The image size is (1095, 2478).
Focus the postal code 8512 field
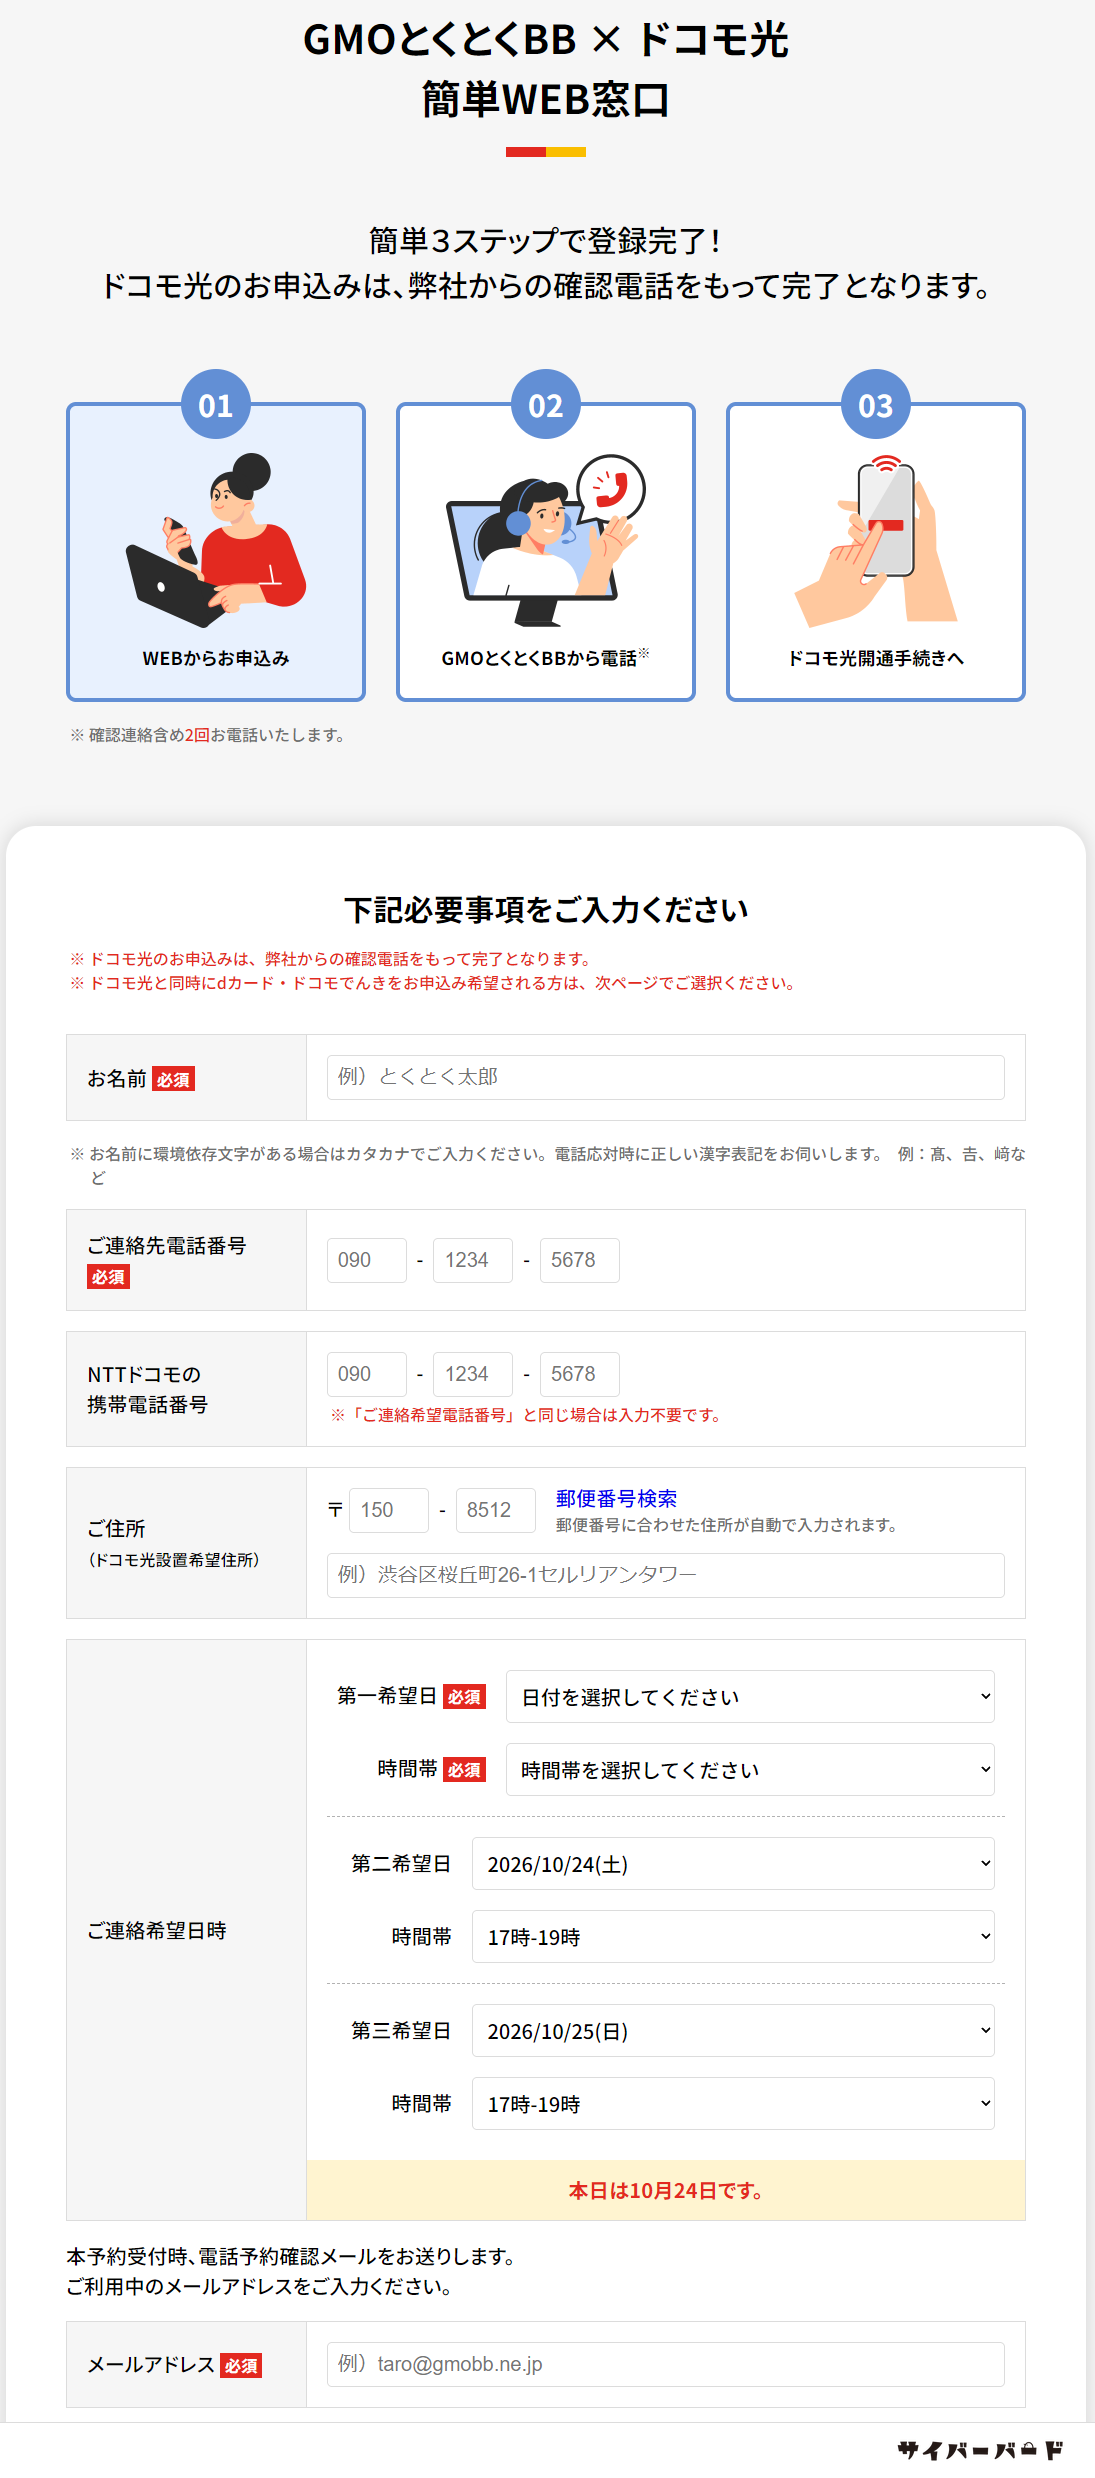point(496,1510)
